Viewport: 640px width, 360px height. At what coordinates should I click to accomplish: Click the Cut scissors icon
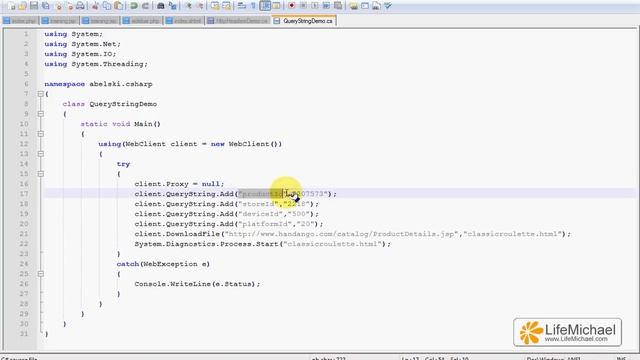coord(95,6)
